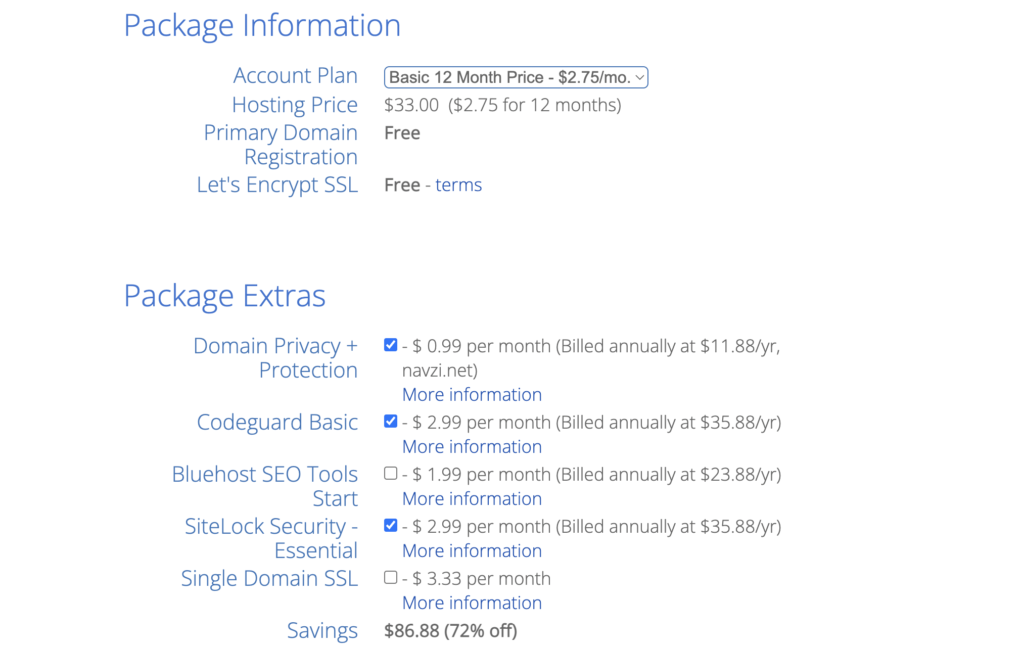Screen dimensions: 1024x648
Task: Click the SiteLock Security - Essential label
Action: 271,538
